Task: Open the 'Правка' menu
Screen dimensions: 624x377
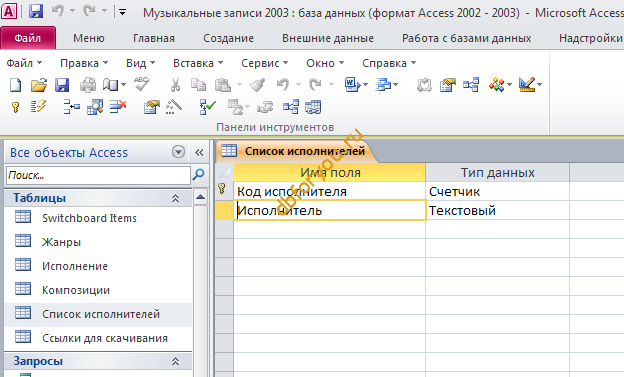Action: pos(84,63)
